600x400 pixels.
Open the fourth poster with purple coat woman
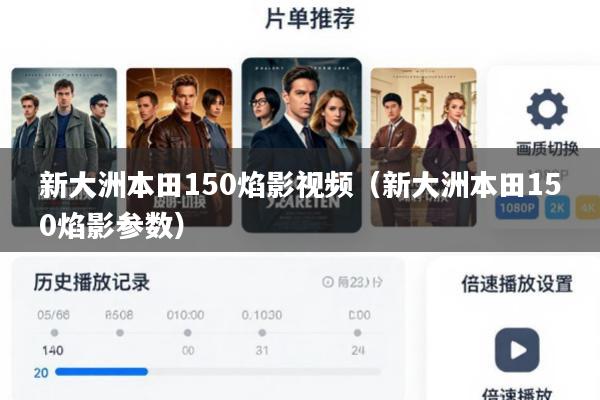[x=424, y=147]
